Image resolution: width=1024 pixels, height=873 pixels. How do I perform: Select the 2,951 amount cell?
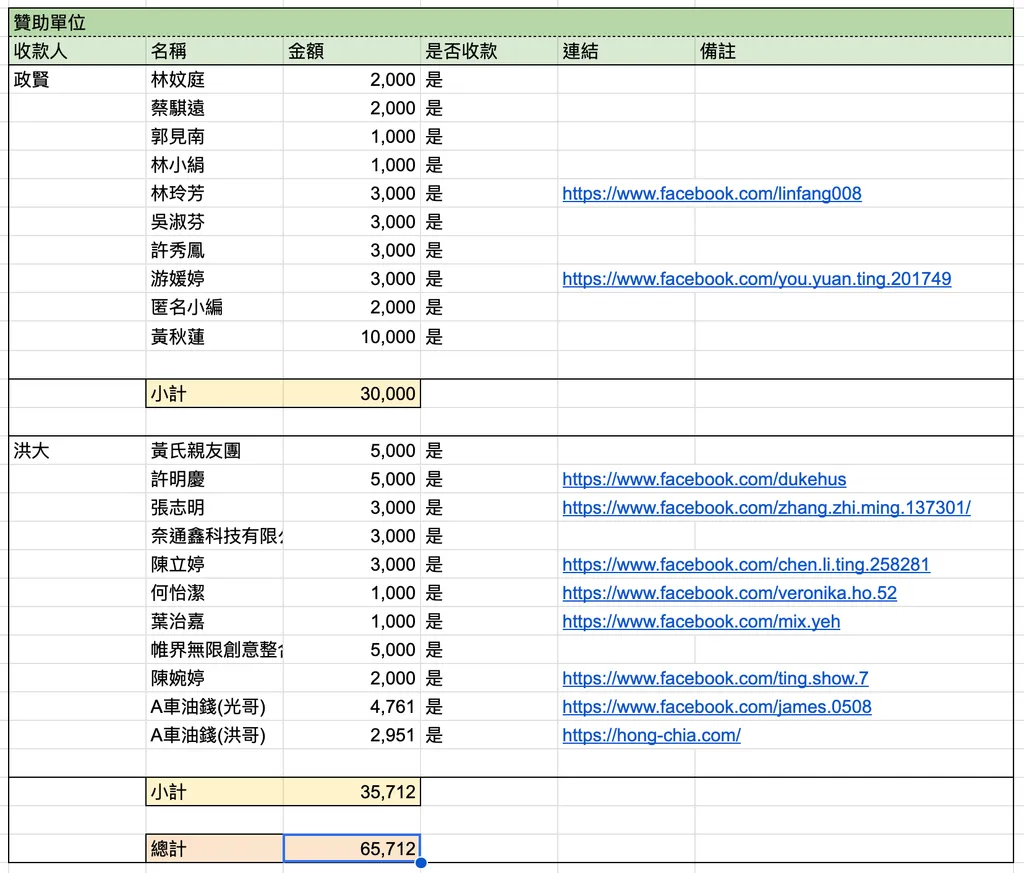[x=351, y=735]
